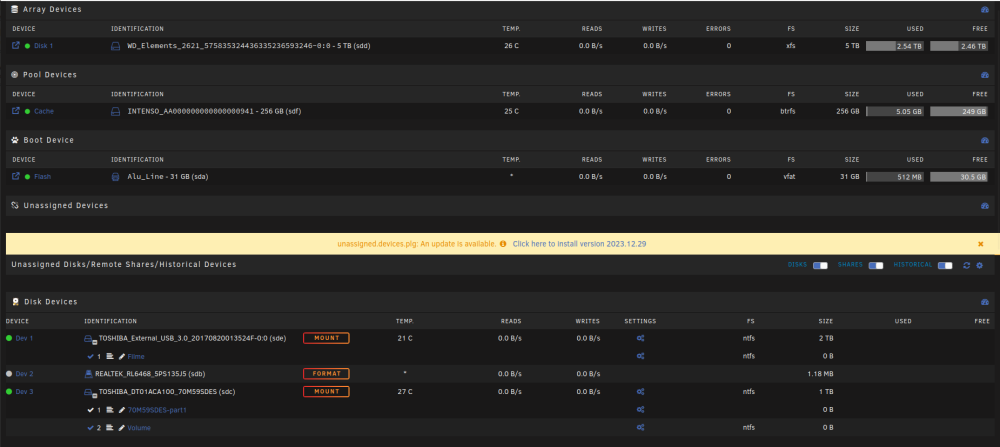Dismiss the unassigned.devices.plg update banner
Image resolution: width=1000 pixels, height=447 pixels.
(981, 244)
